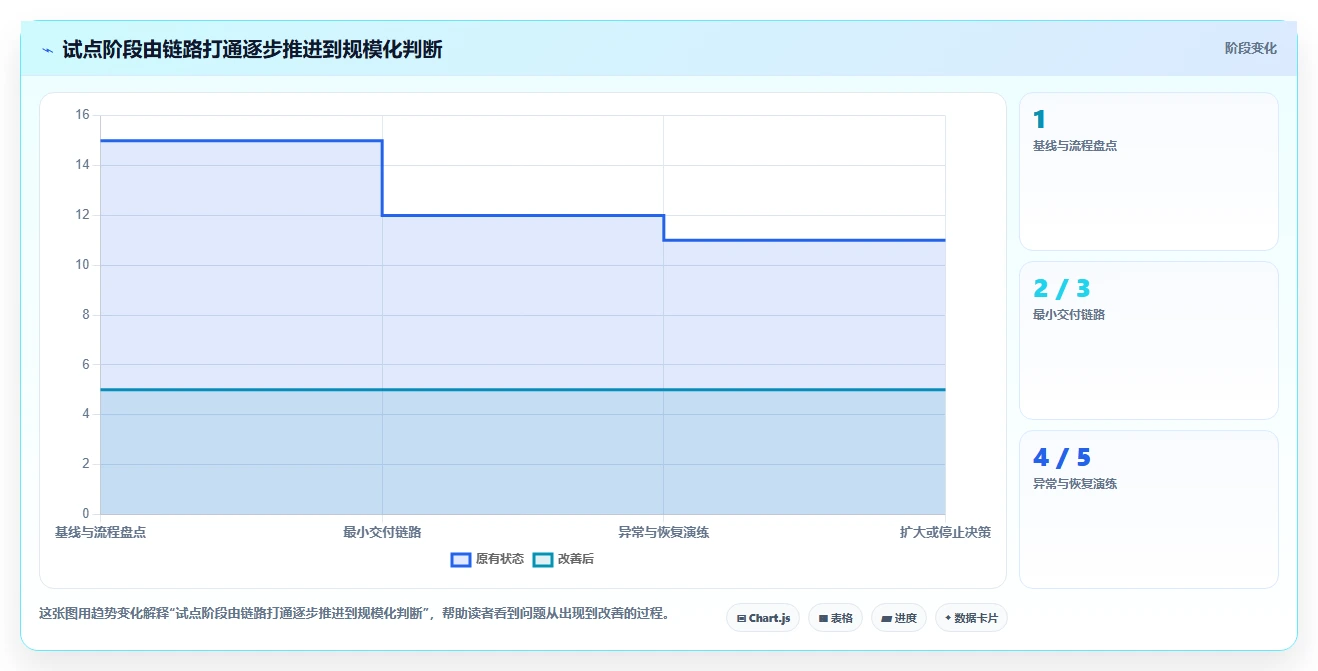
Task: Click the 进度 tag pill
Action: [899, 618]
